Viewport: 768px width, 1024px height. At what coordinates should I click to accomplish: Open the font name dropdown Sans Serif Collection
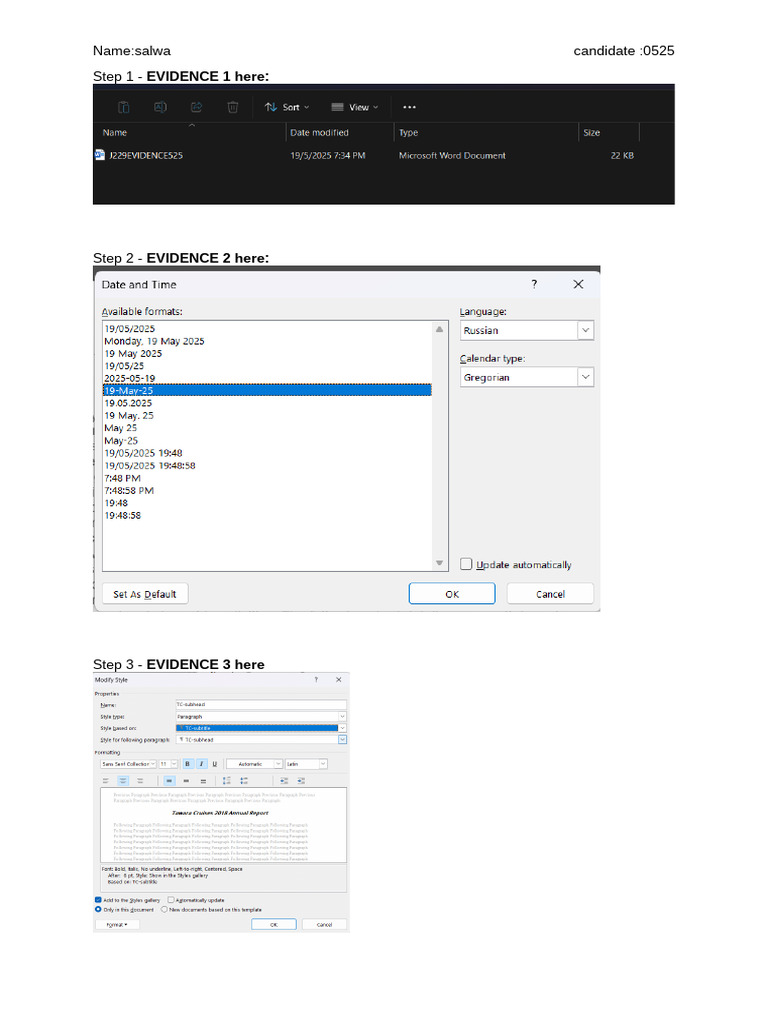click(153, 763)
